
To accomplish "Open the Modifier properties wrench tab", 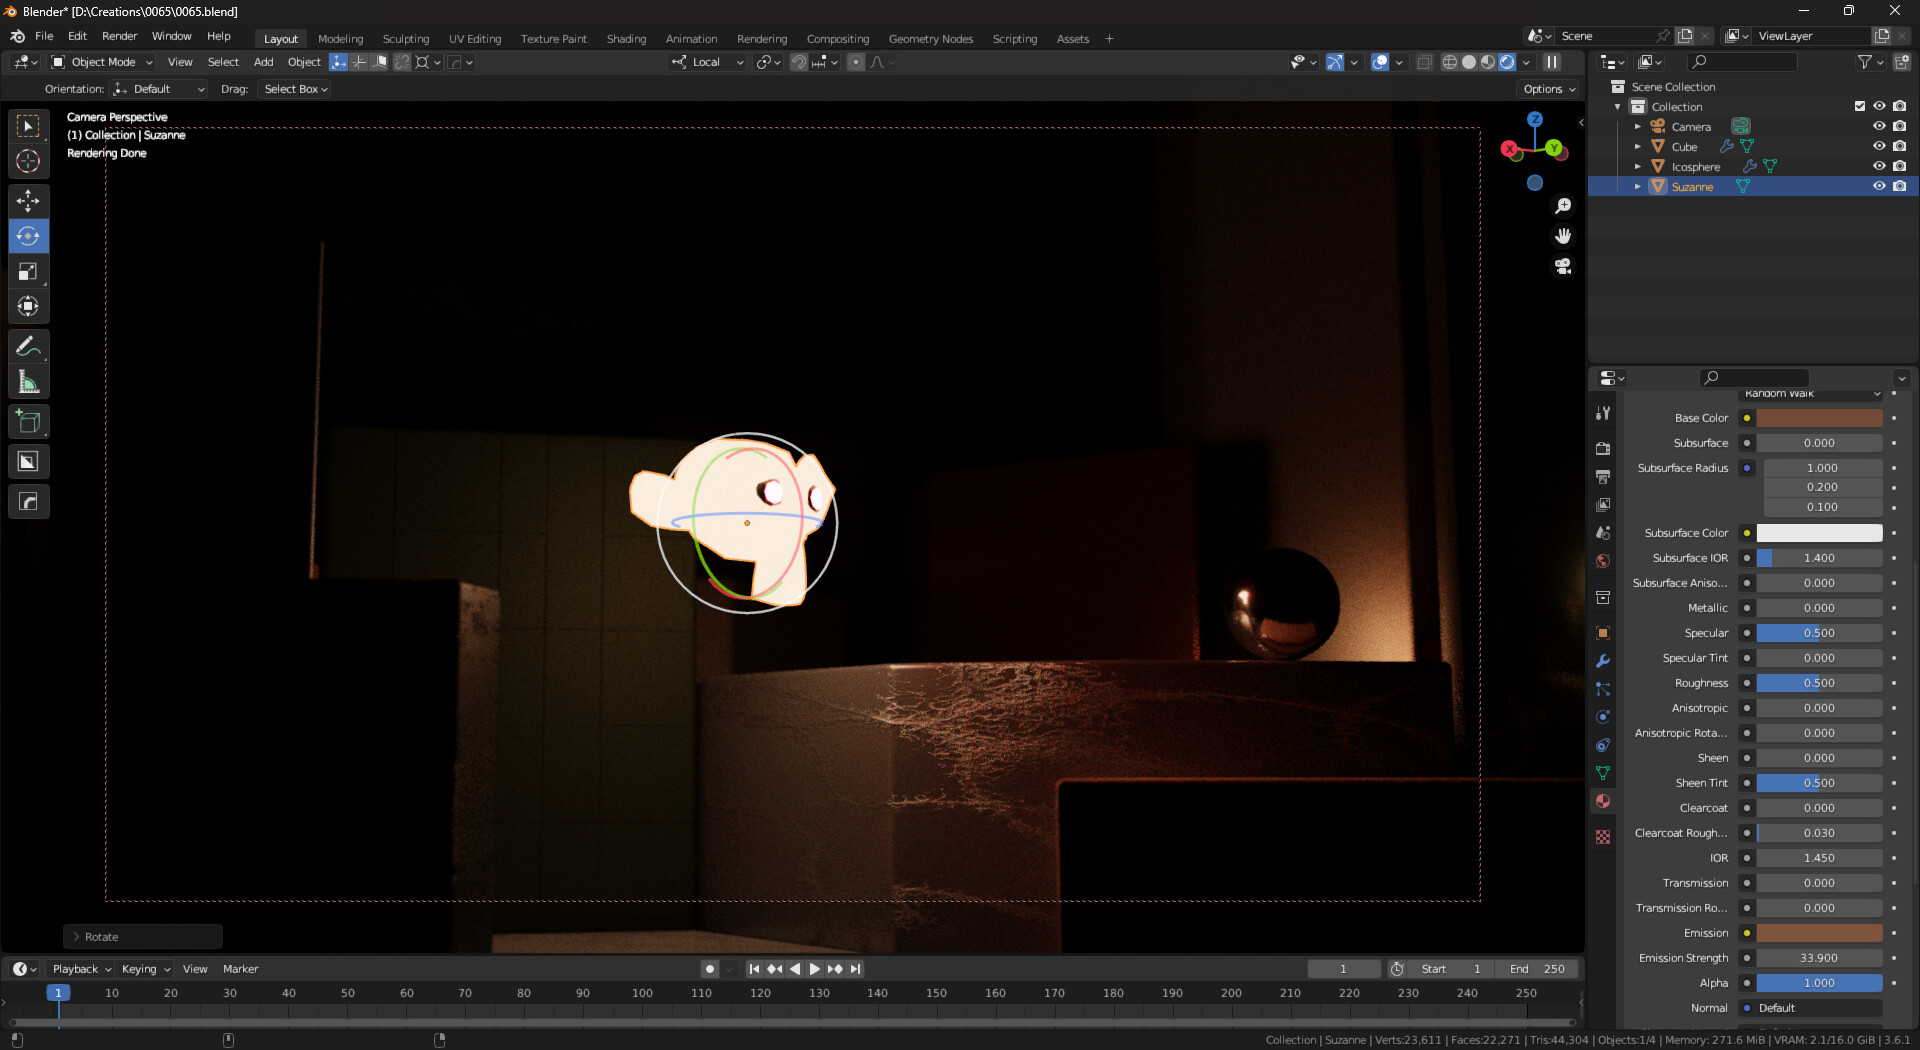I will tap(1603, 661).
